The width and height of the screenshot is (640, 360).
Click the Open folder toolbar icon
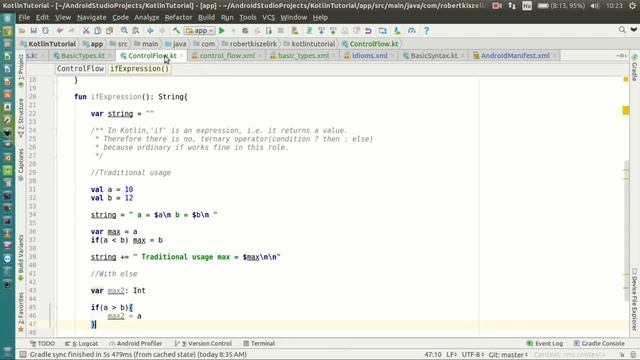[x=22, y=31]
